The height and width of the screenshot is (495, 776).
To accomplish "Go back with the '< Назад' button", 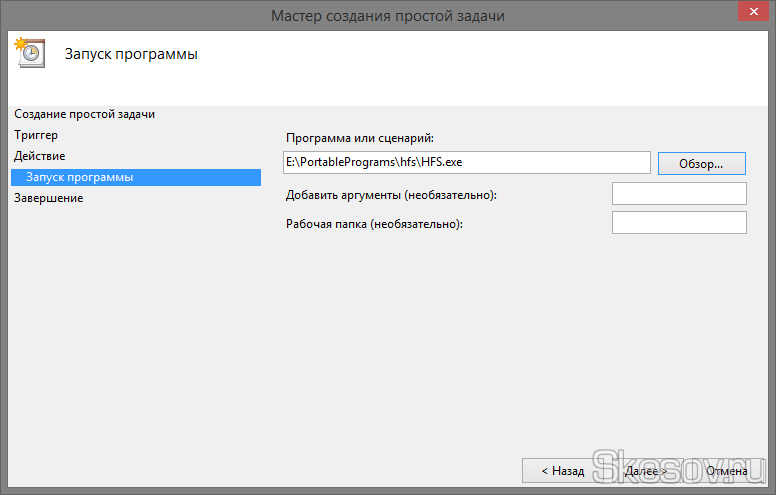I will pos(562,470).
